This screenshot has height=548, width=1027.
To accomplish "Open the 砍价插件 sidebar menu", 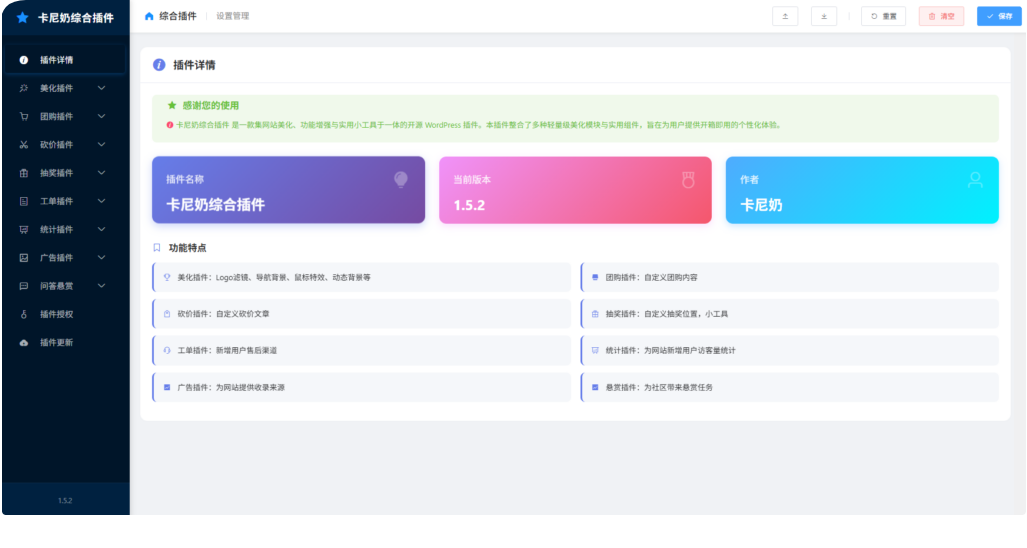I will pyautogui.click(x=64, y=144).
